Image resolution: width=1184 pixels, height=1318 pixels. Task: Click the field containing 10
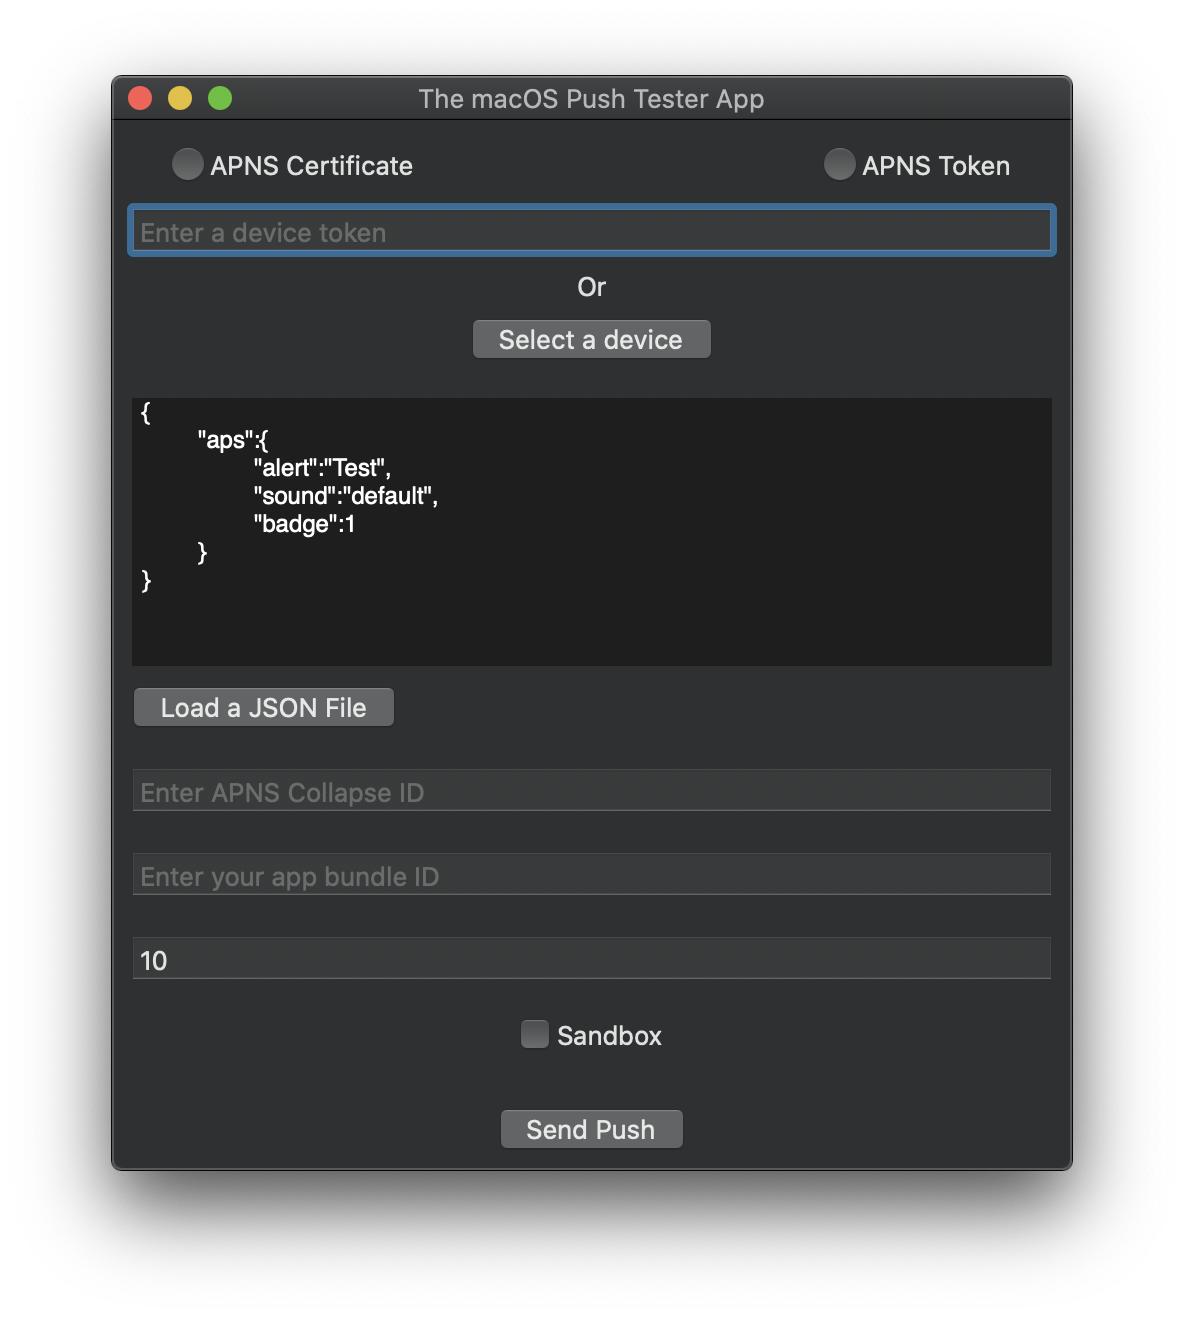coord(592,959)
